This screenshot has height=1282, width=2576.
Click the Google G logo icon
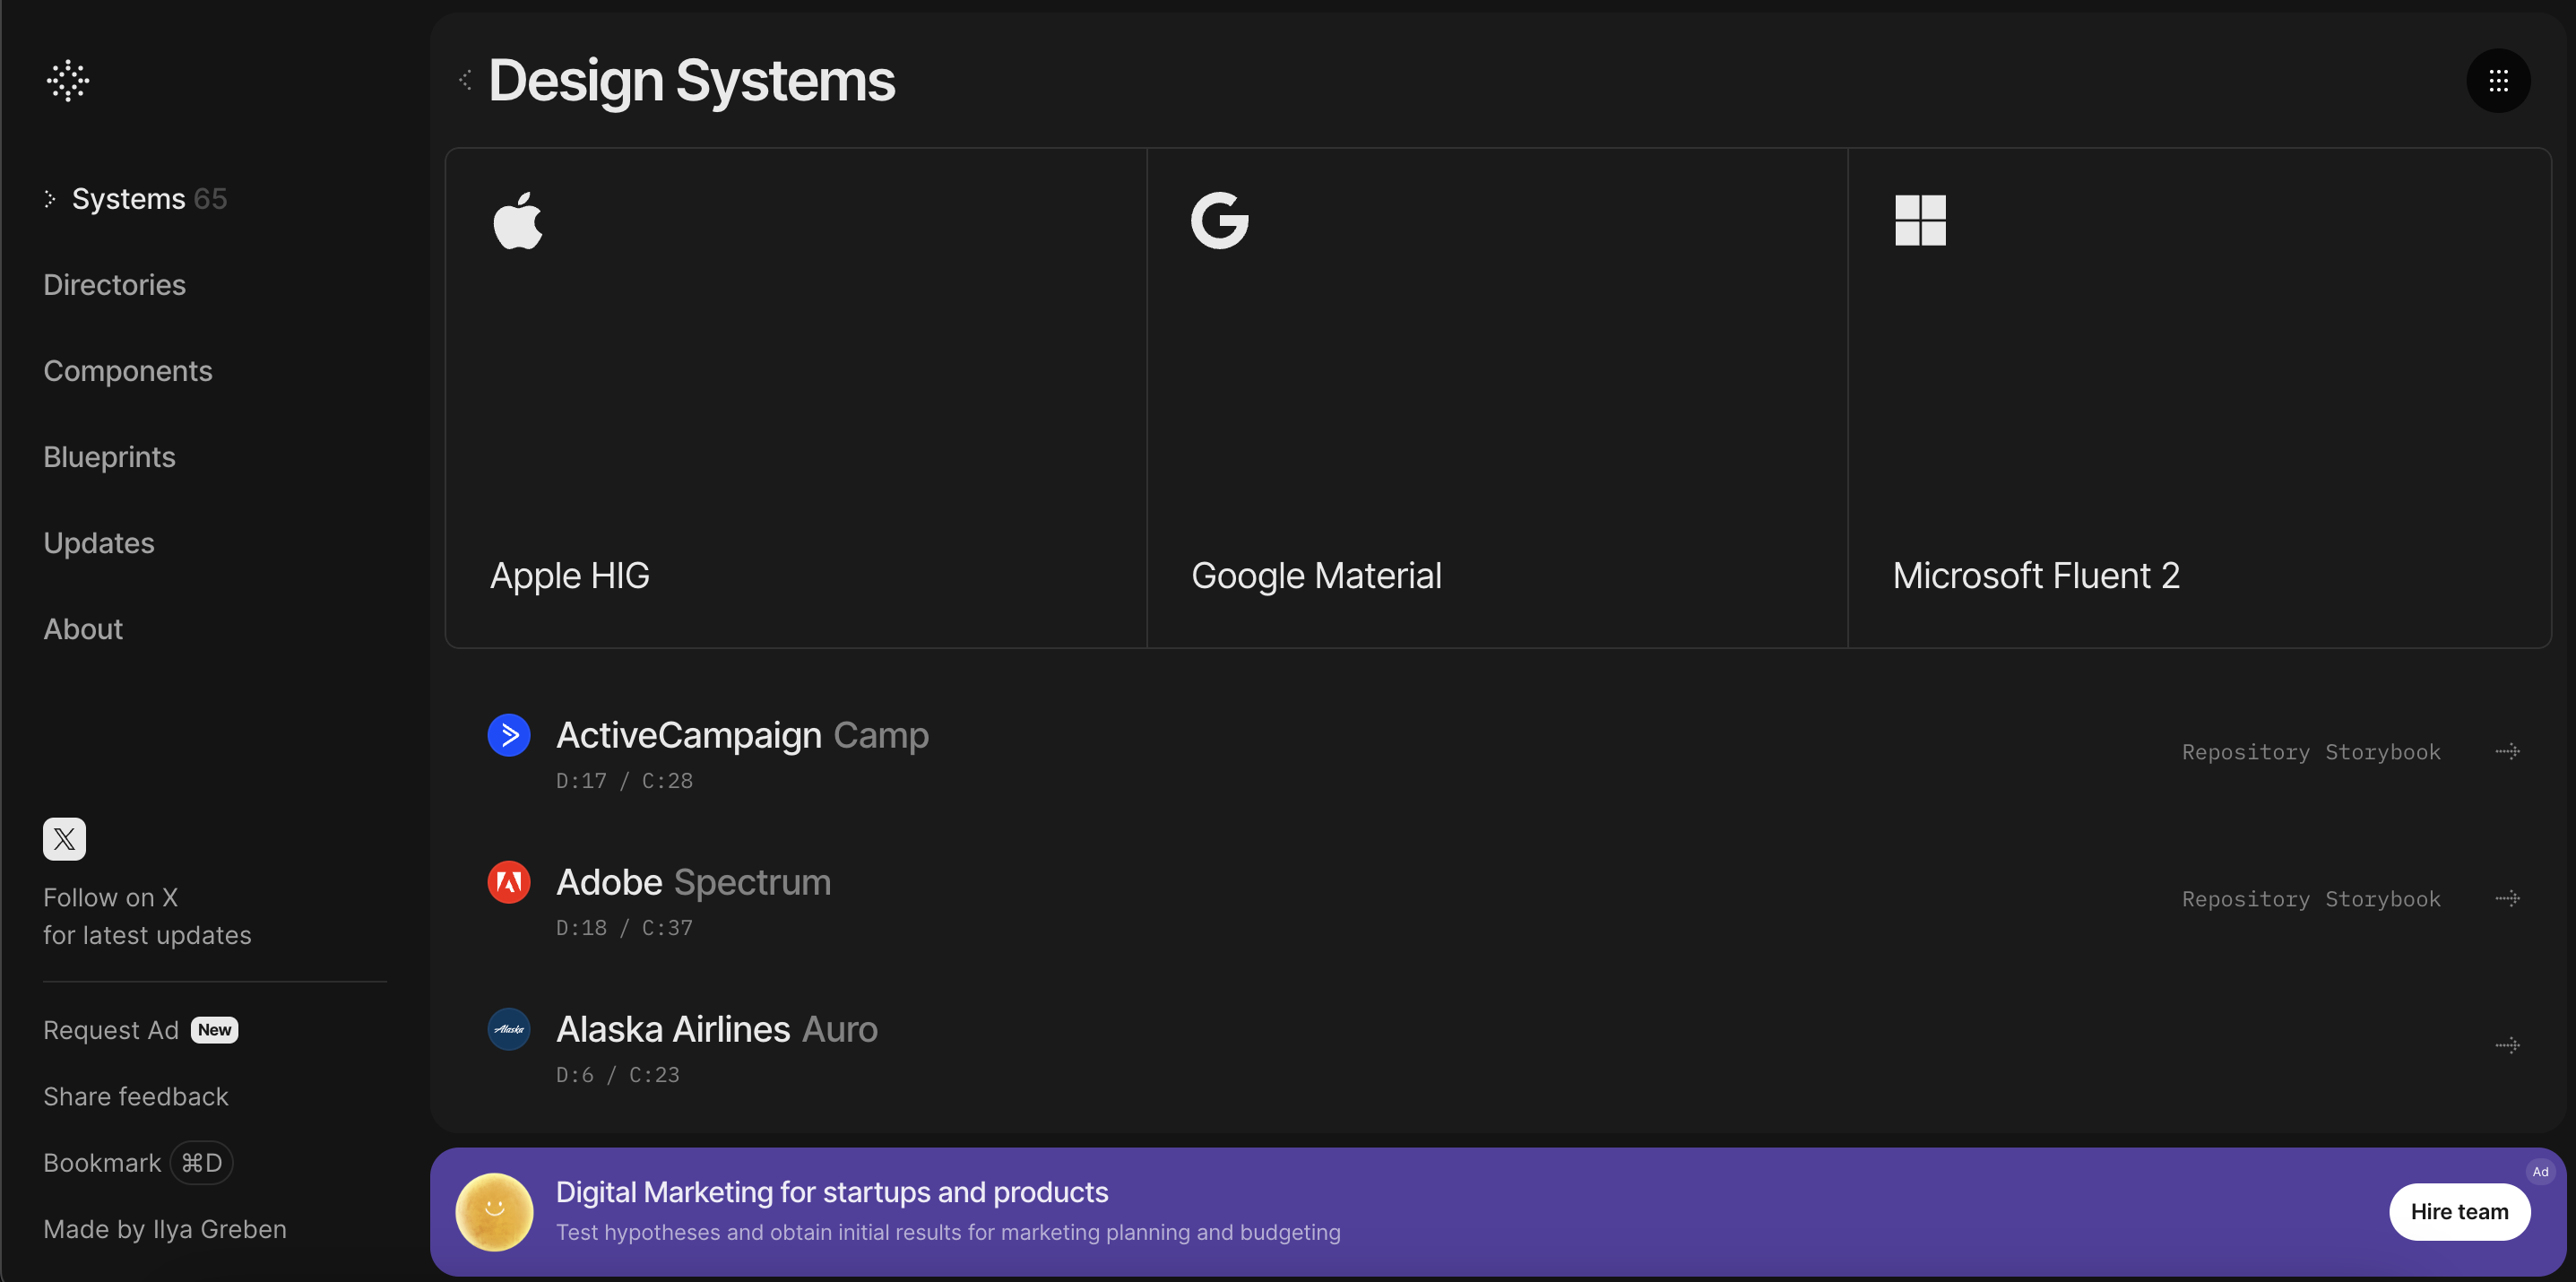(1219, 220)
